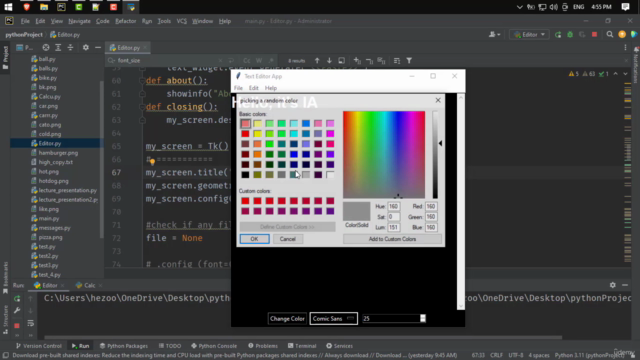Rerun the Editor script in Run panel
Image resolution: width=640 pixels, height=360 pixels.
[x=17, y=299]
